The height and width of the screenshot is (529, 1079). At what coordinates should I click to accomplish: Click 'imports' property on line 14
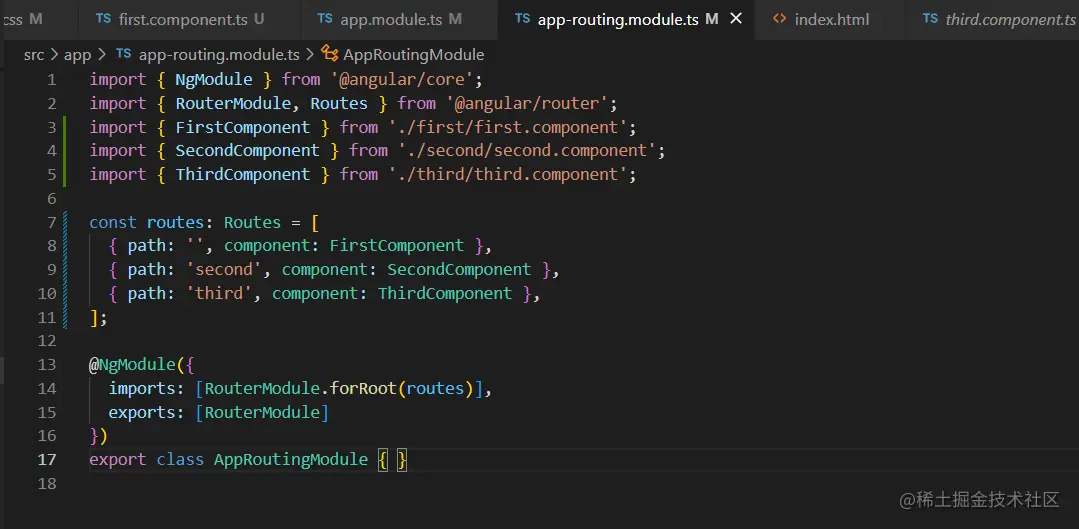pos(142,389)
